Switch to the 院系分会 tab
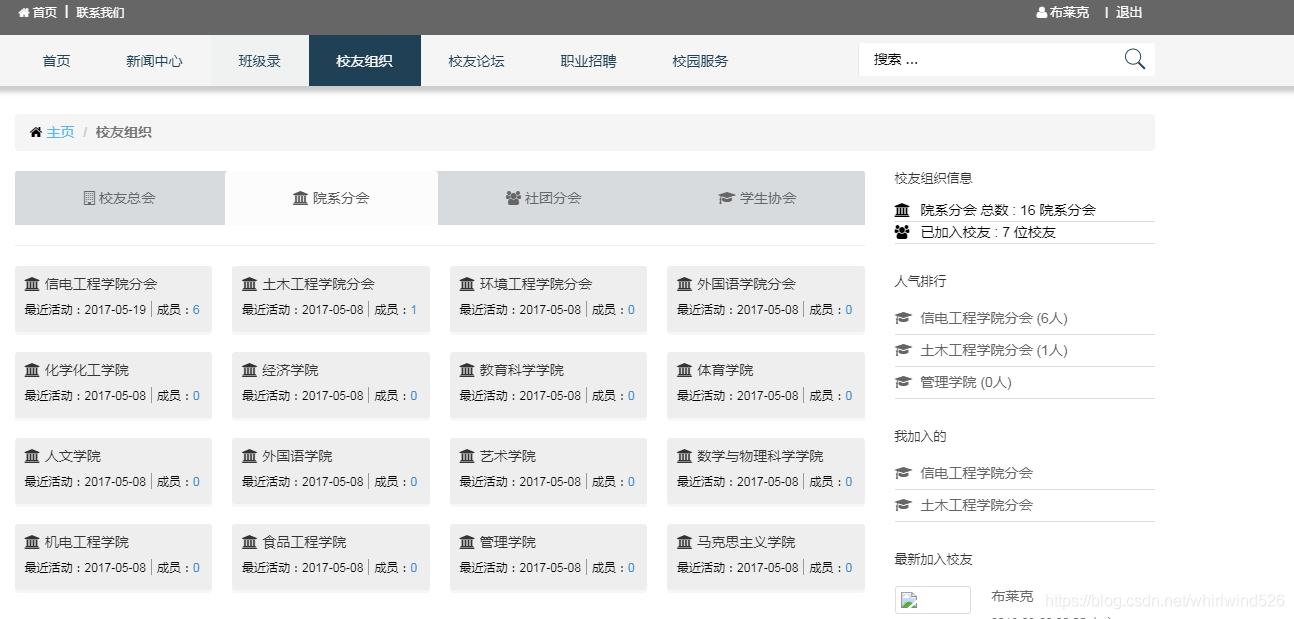 pyautogui.click(x=331, y=198)
